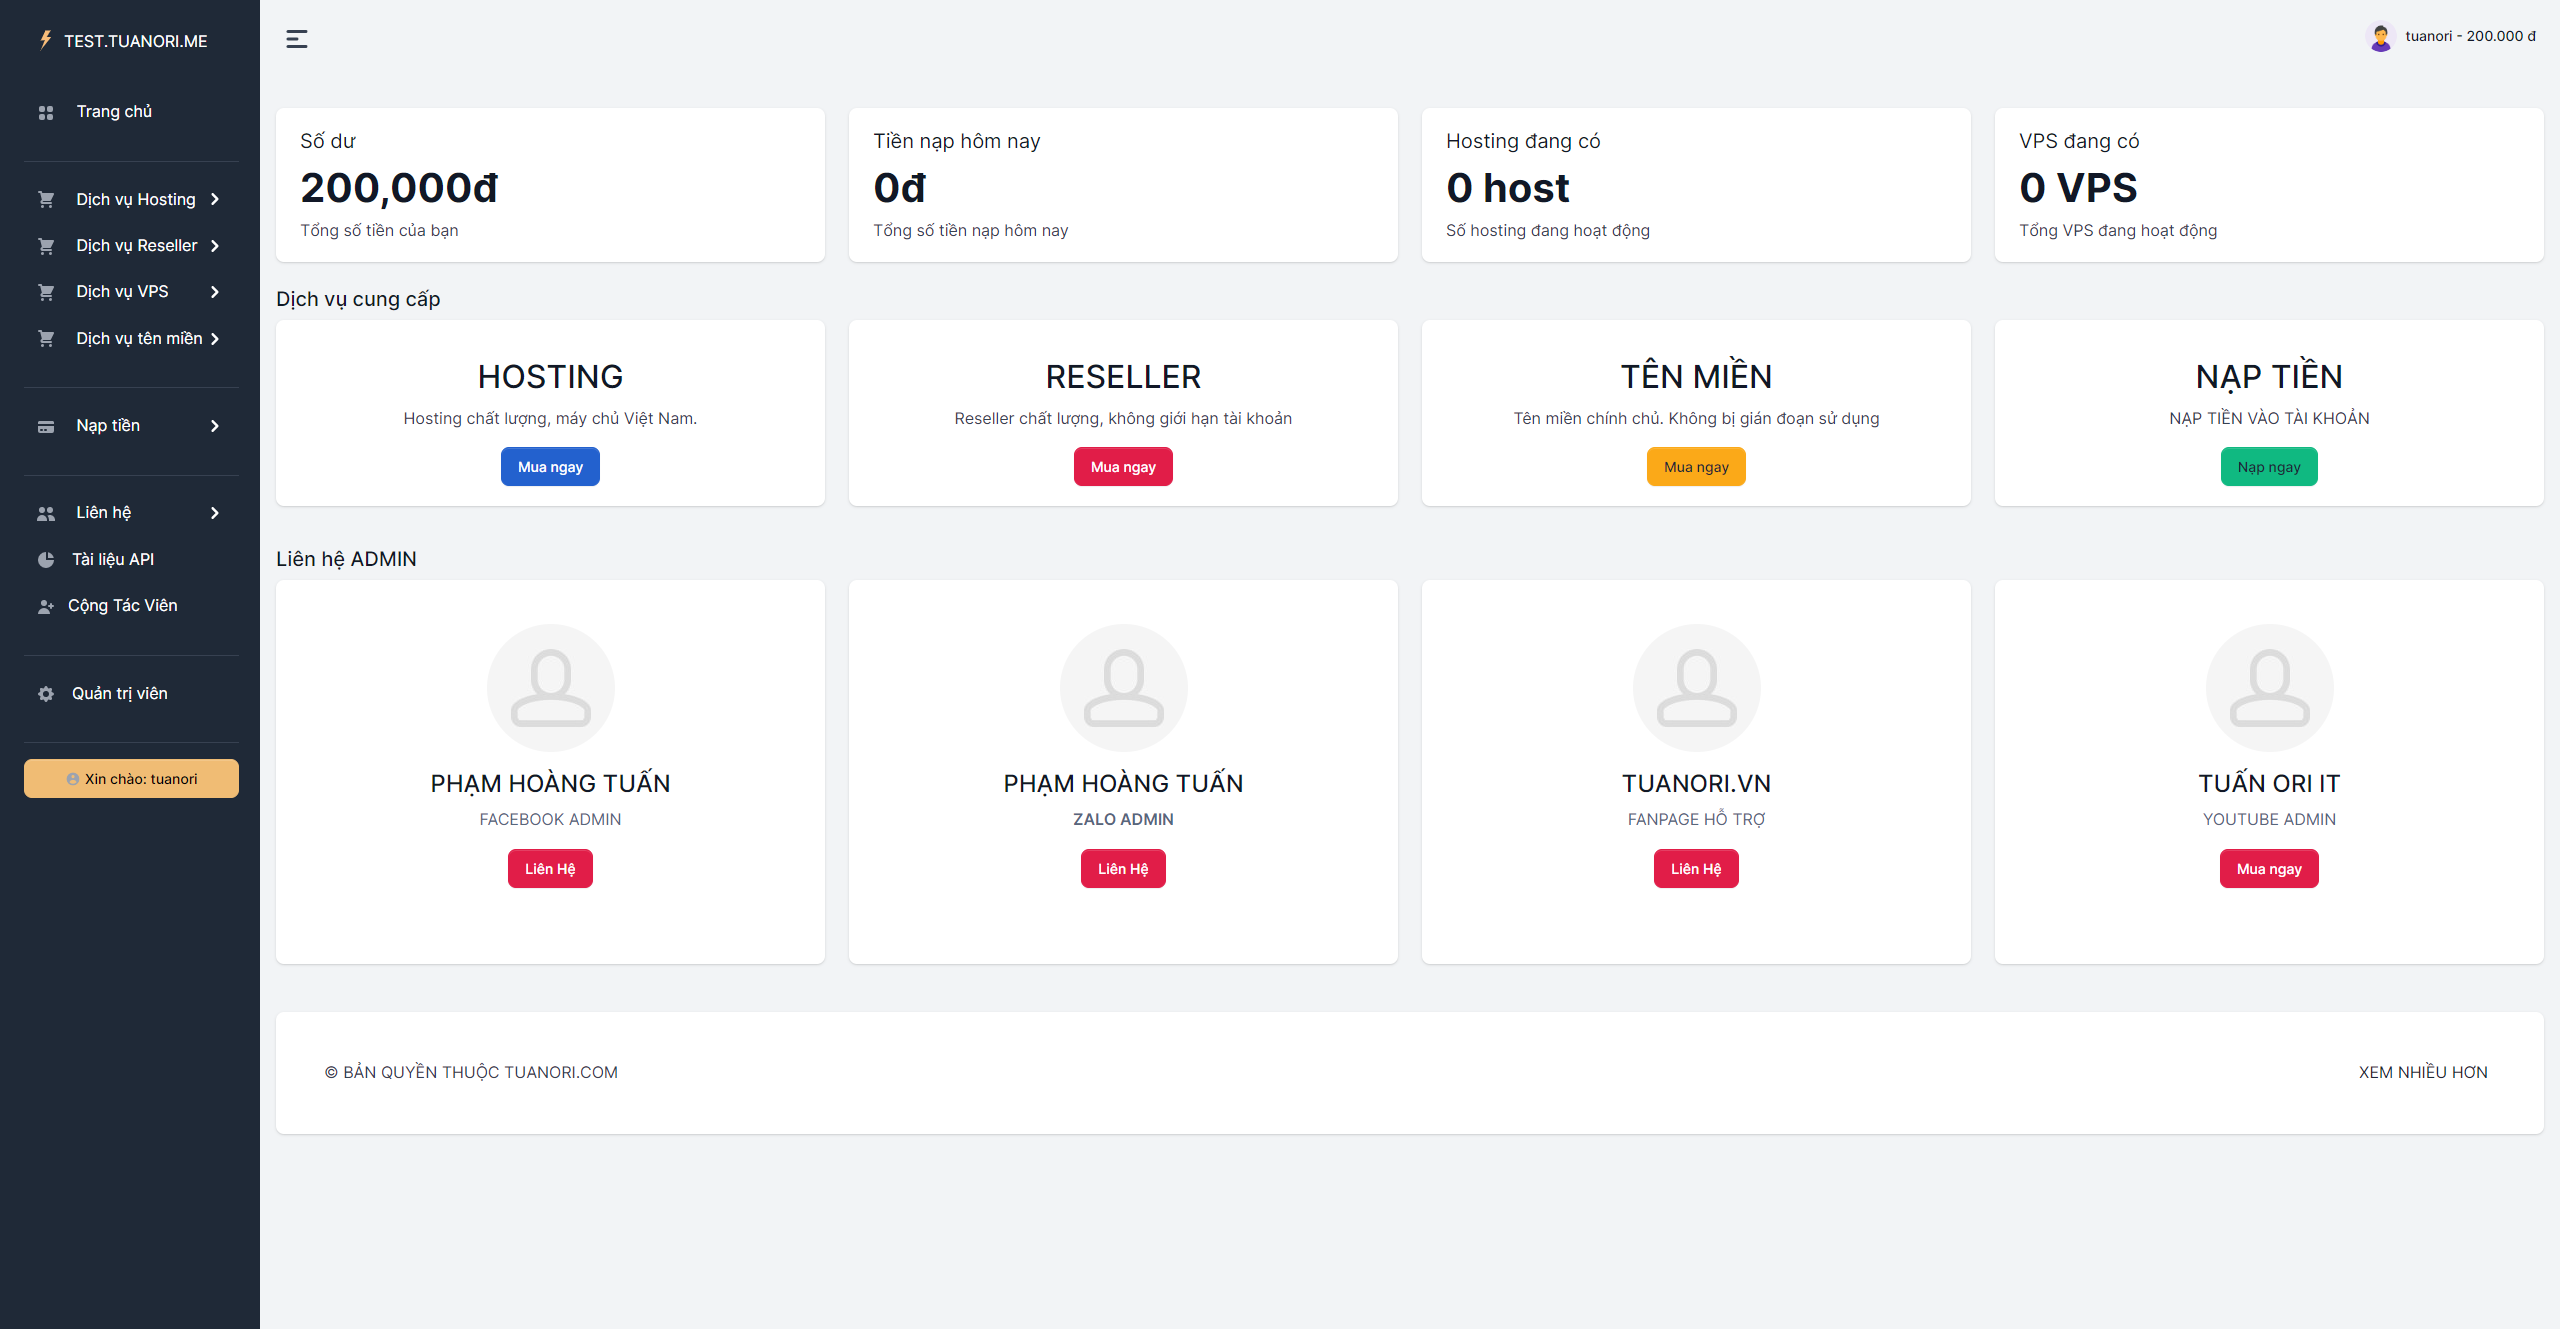The height and width of the screenshot is (1329, 2560).
Task: Click the hamburger menu icon
Action: click(x=296, y=38)
